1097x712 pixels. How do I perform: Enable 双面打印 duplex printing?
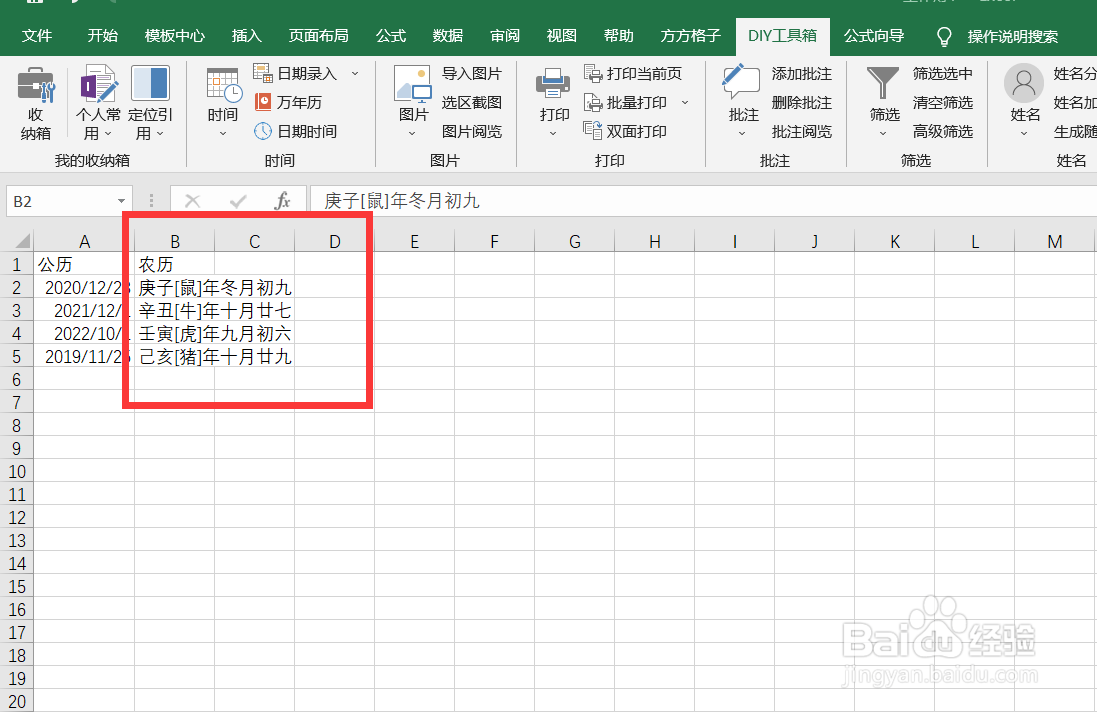coord(637,131)
